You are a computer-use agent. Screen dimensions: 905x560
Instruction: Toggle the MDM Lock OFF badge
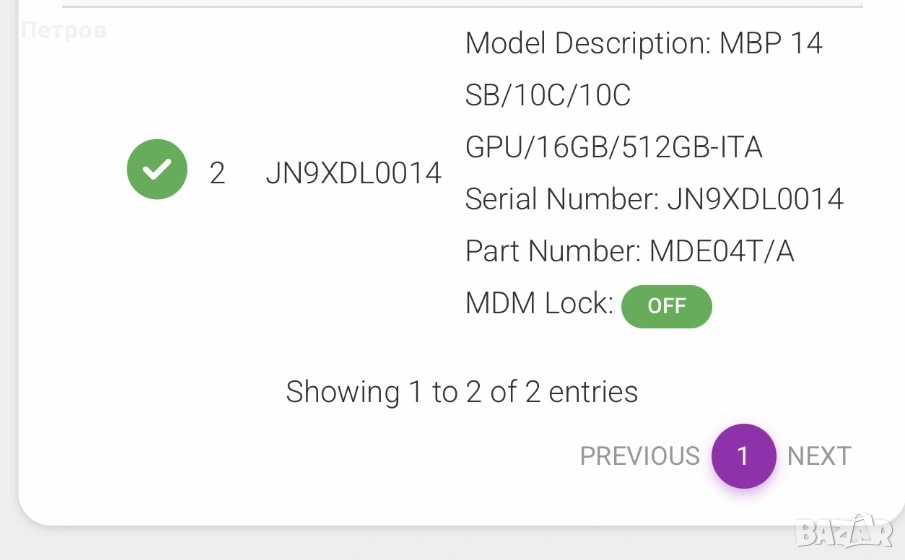666,306
